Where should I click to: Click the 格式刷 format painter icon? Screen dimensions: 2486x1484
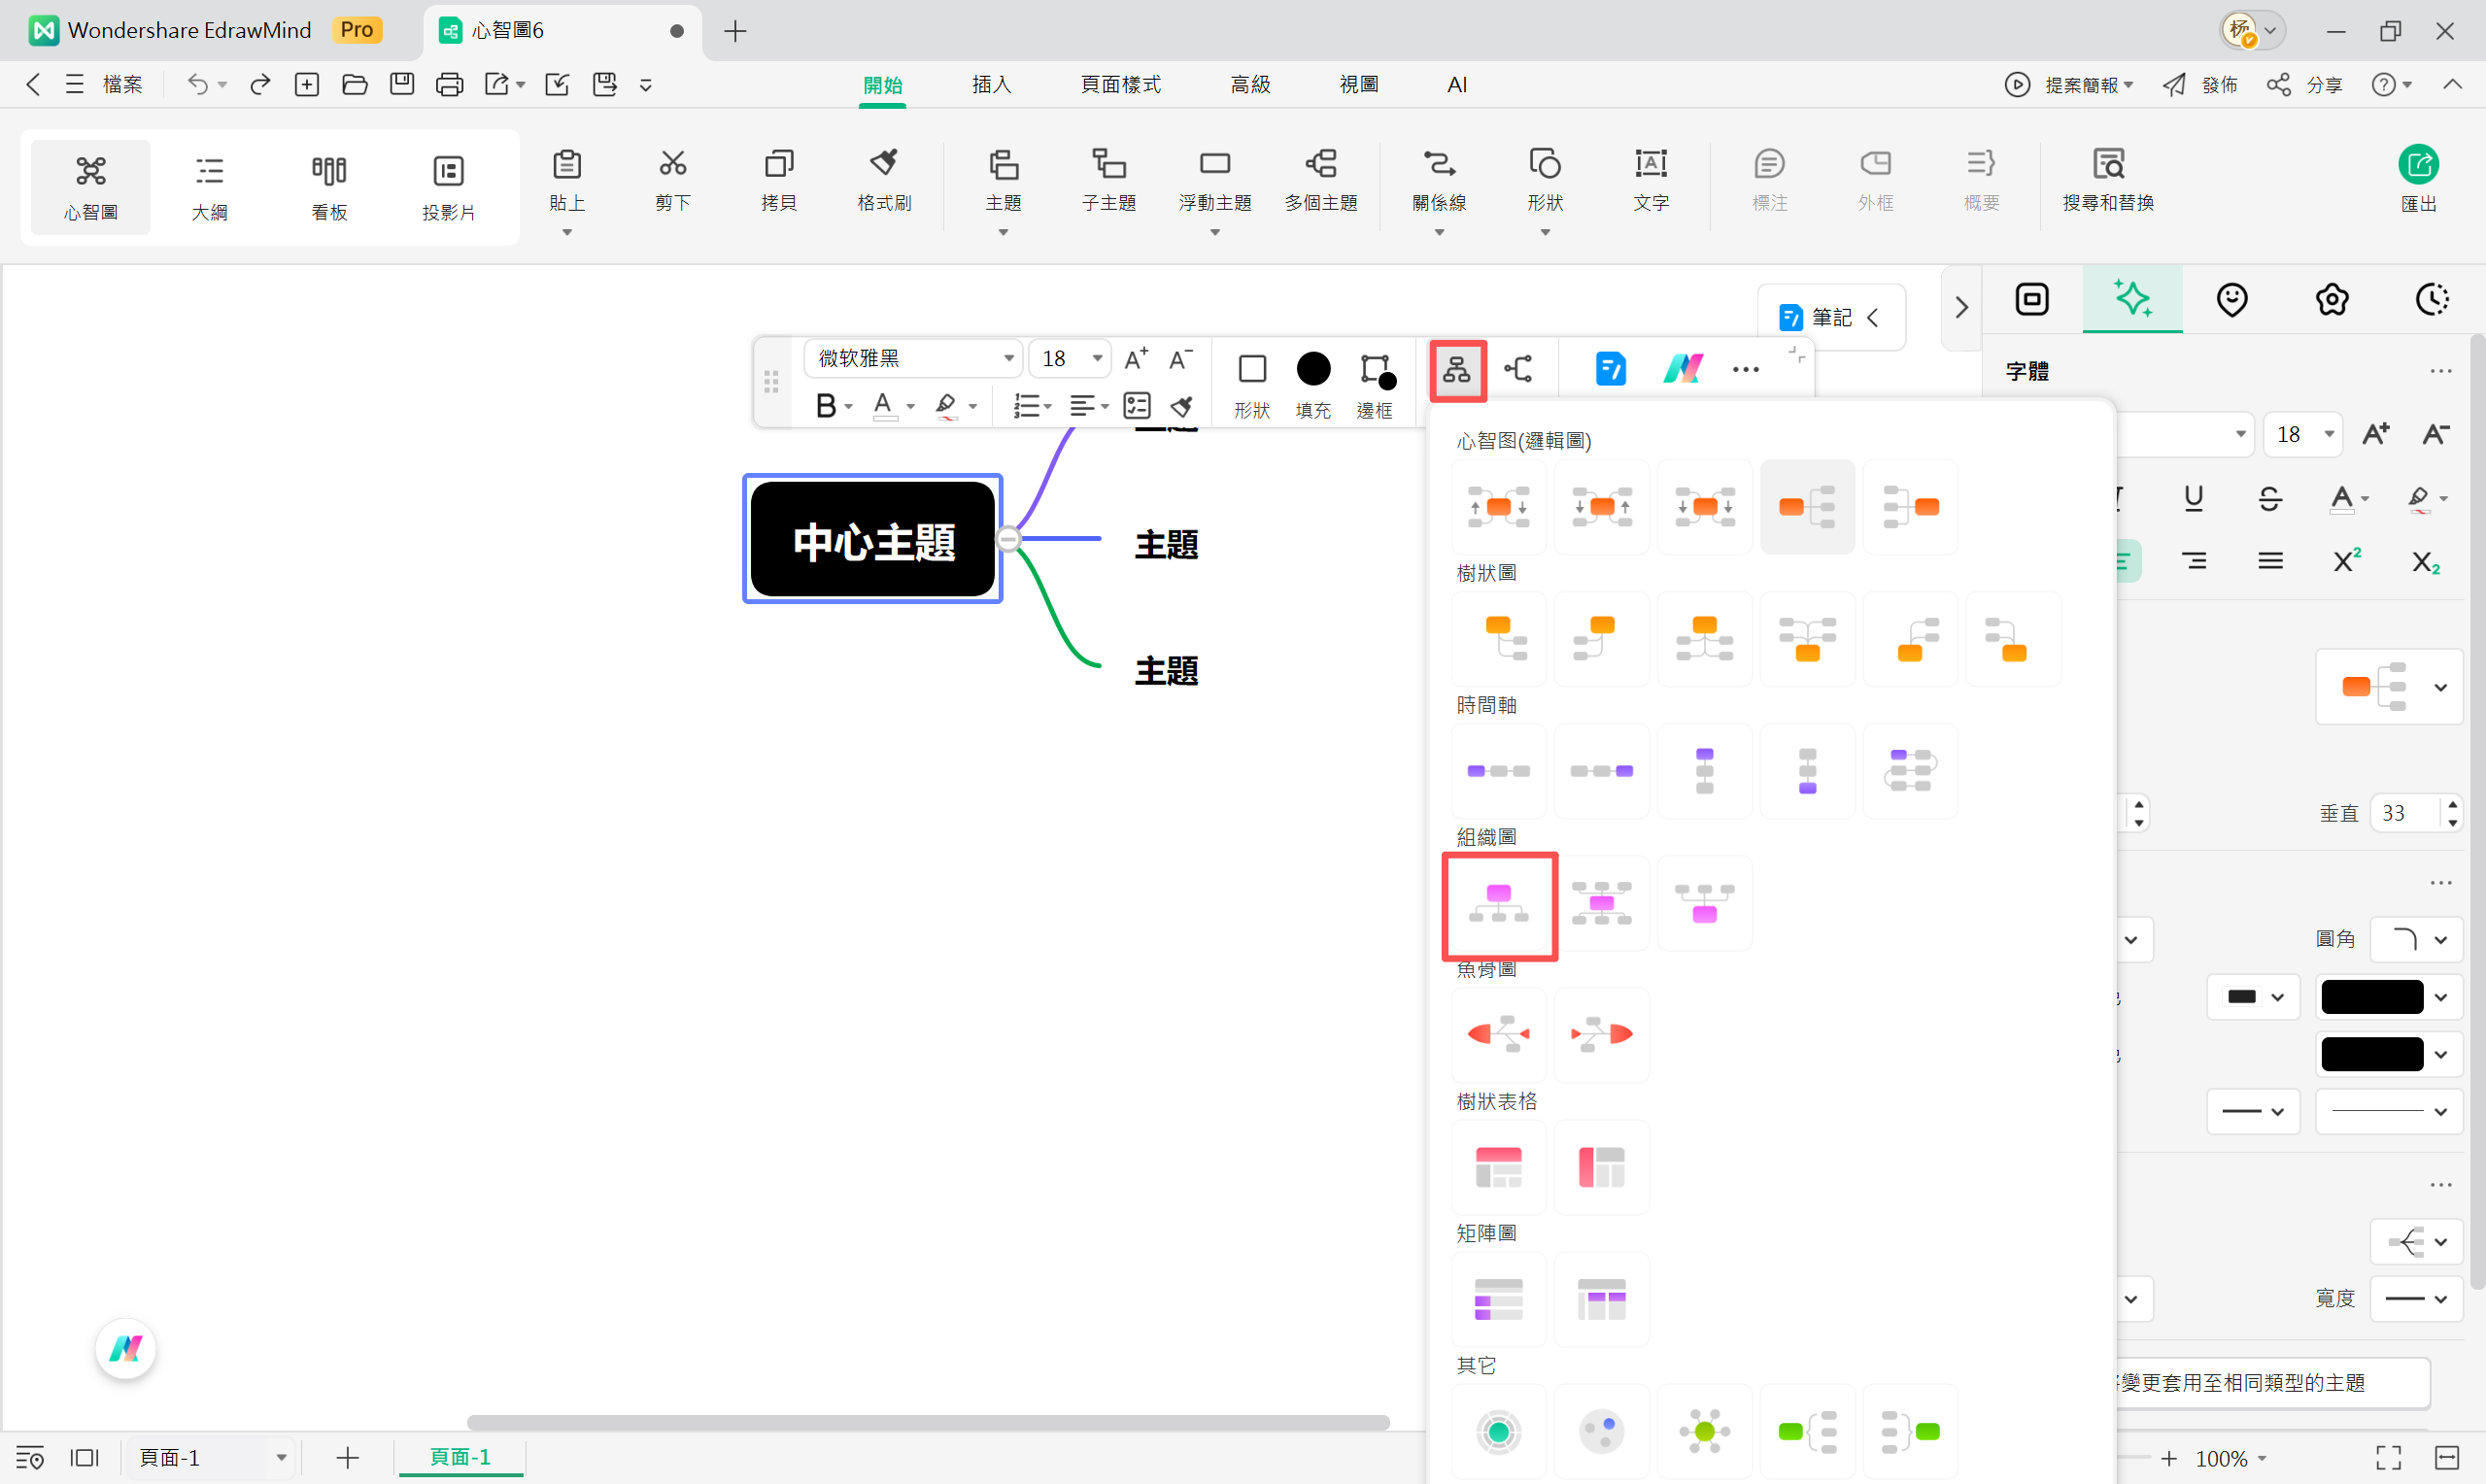883,180
